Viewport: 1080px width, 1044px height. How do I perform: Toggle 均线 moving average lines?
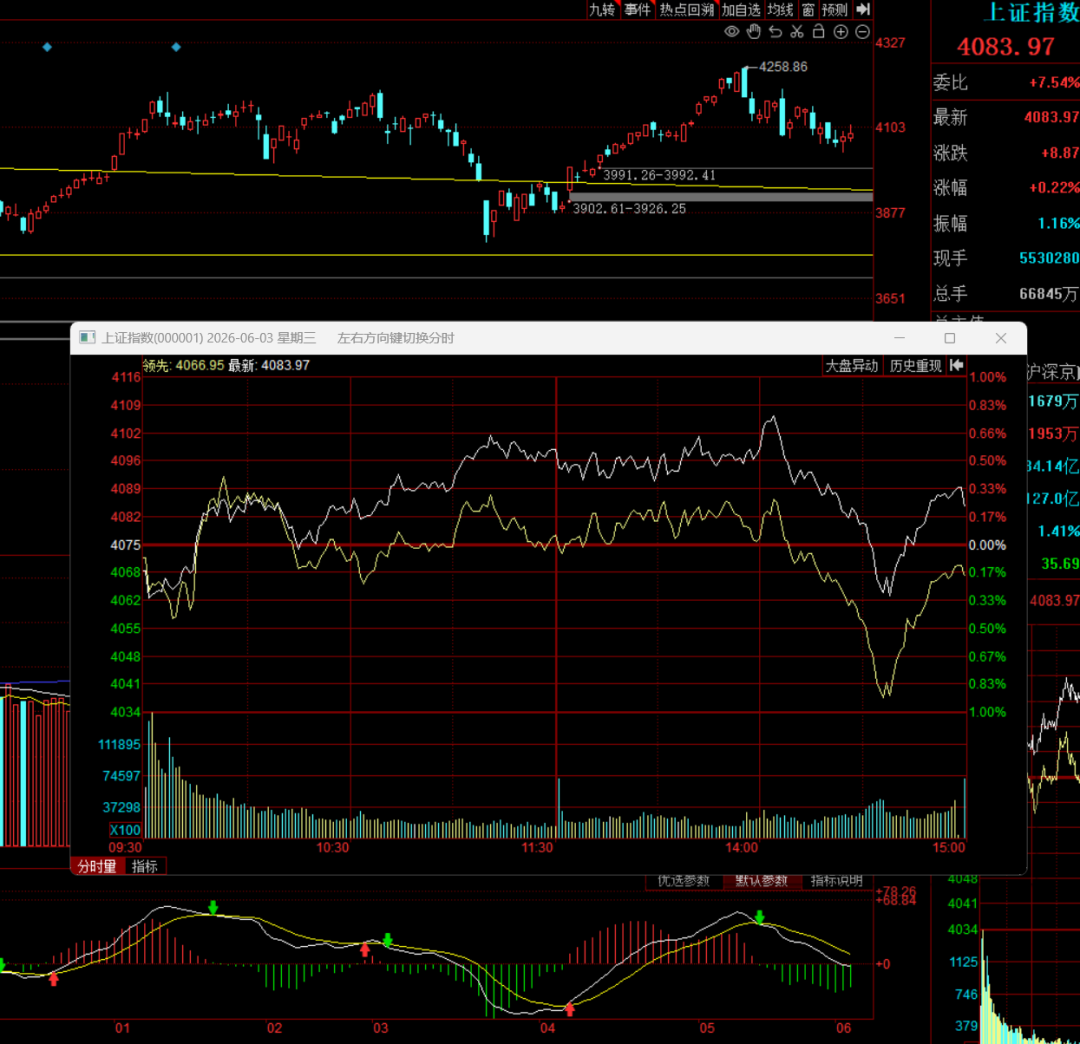click(780, 10)
